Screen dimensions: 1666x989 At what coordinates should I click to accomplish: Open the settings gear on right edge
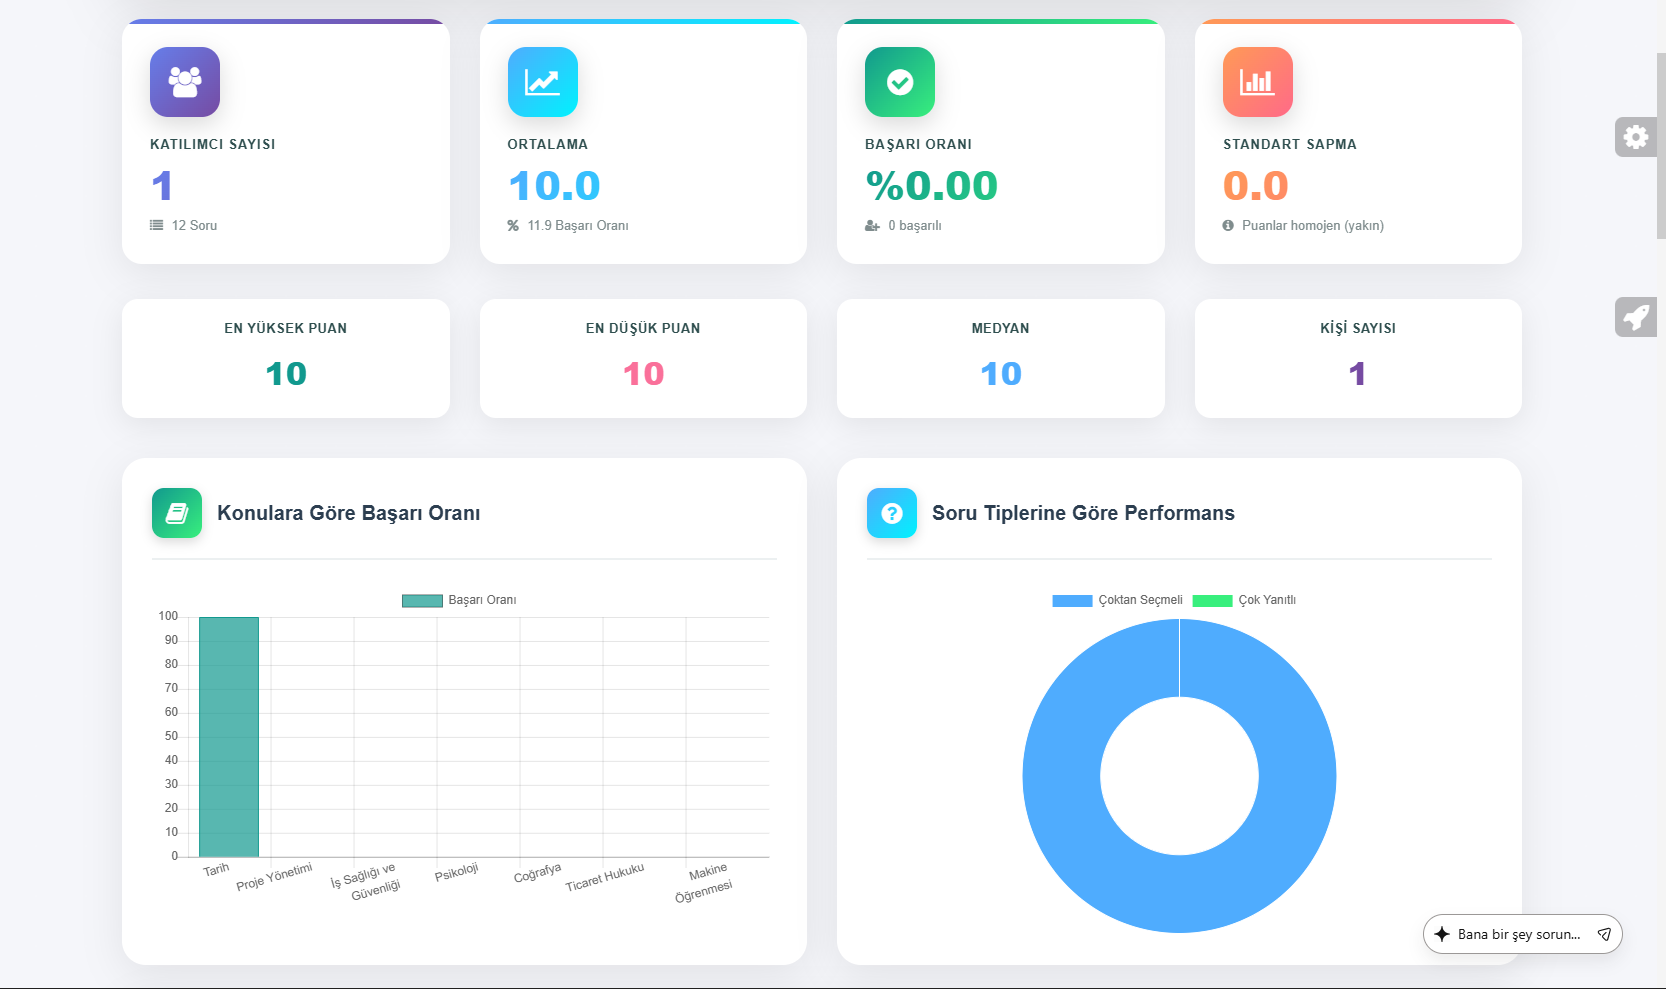point(1635,137)
